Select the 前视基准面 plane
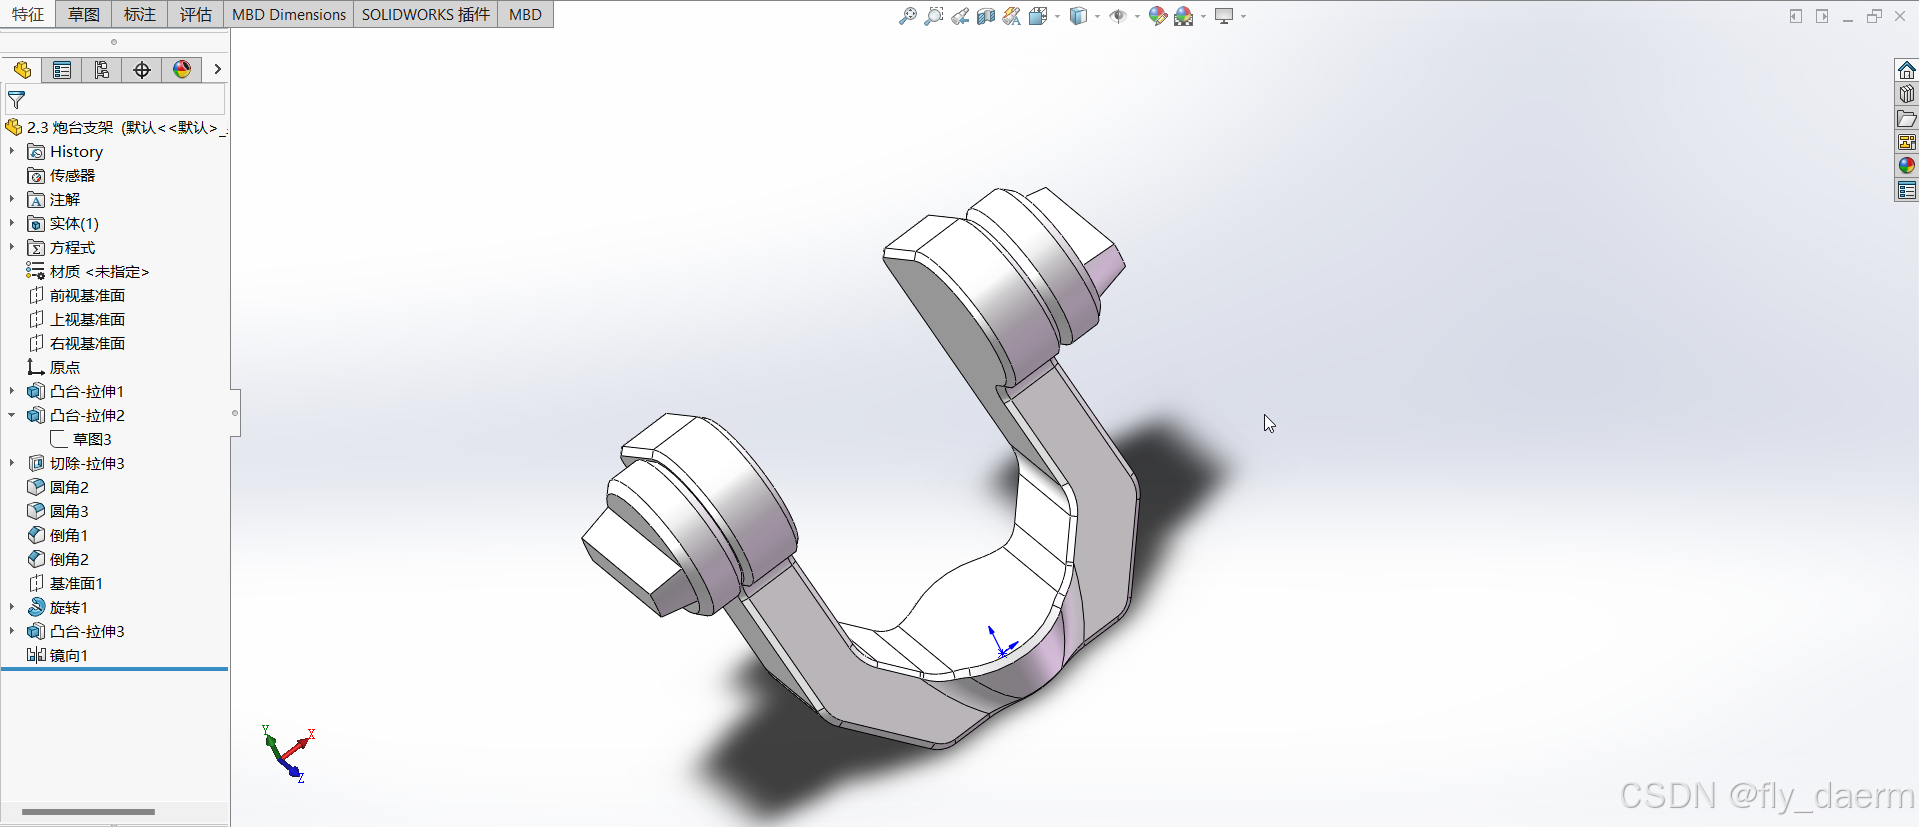This screenshot has width=1919, height=827. coord(76,295)
